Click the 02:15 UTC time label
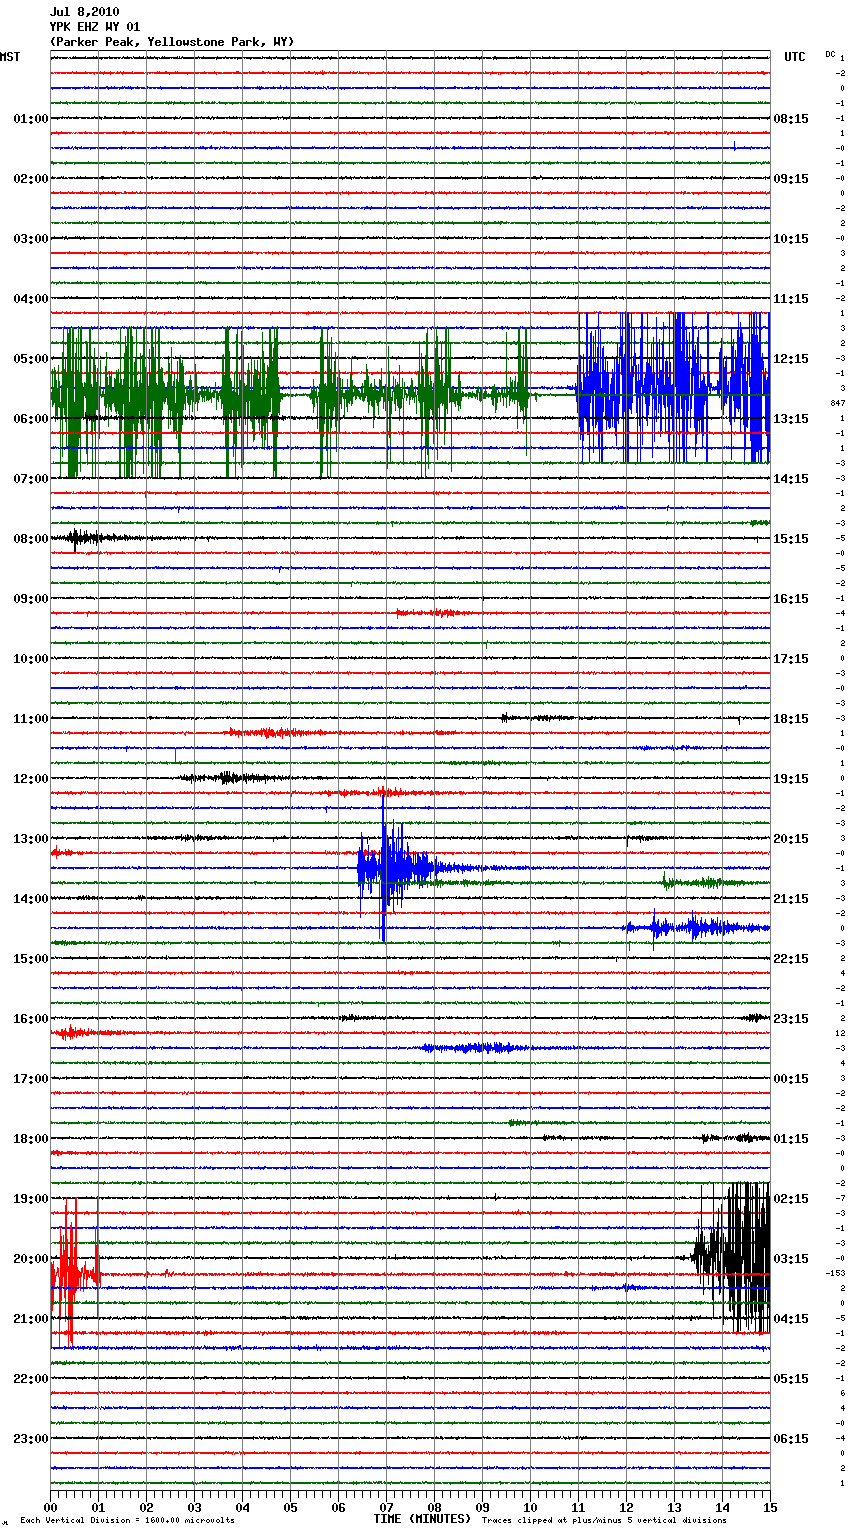 [x=791, y=1198]
